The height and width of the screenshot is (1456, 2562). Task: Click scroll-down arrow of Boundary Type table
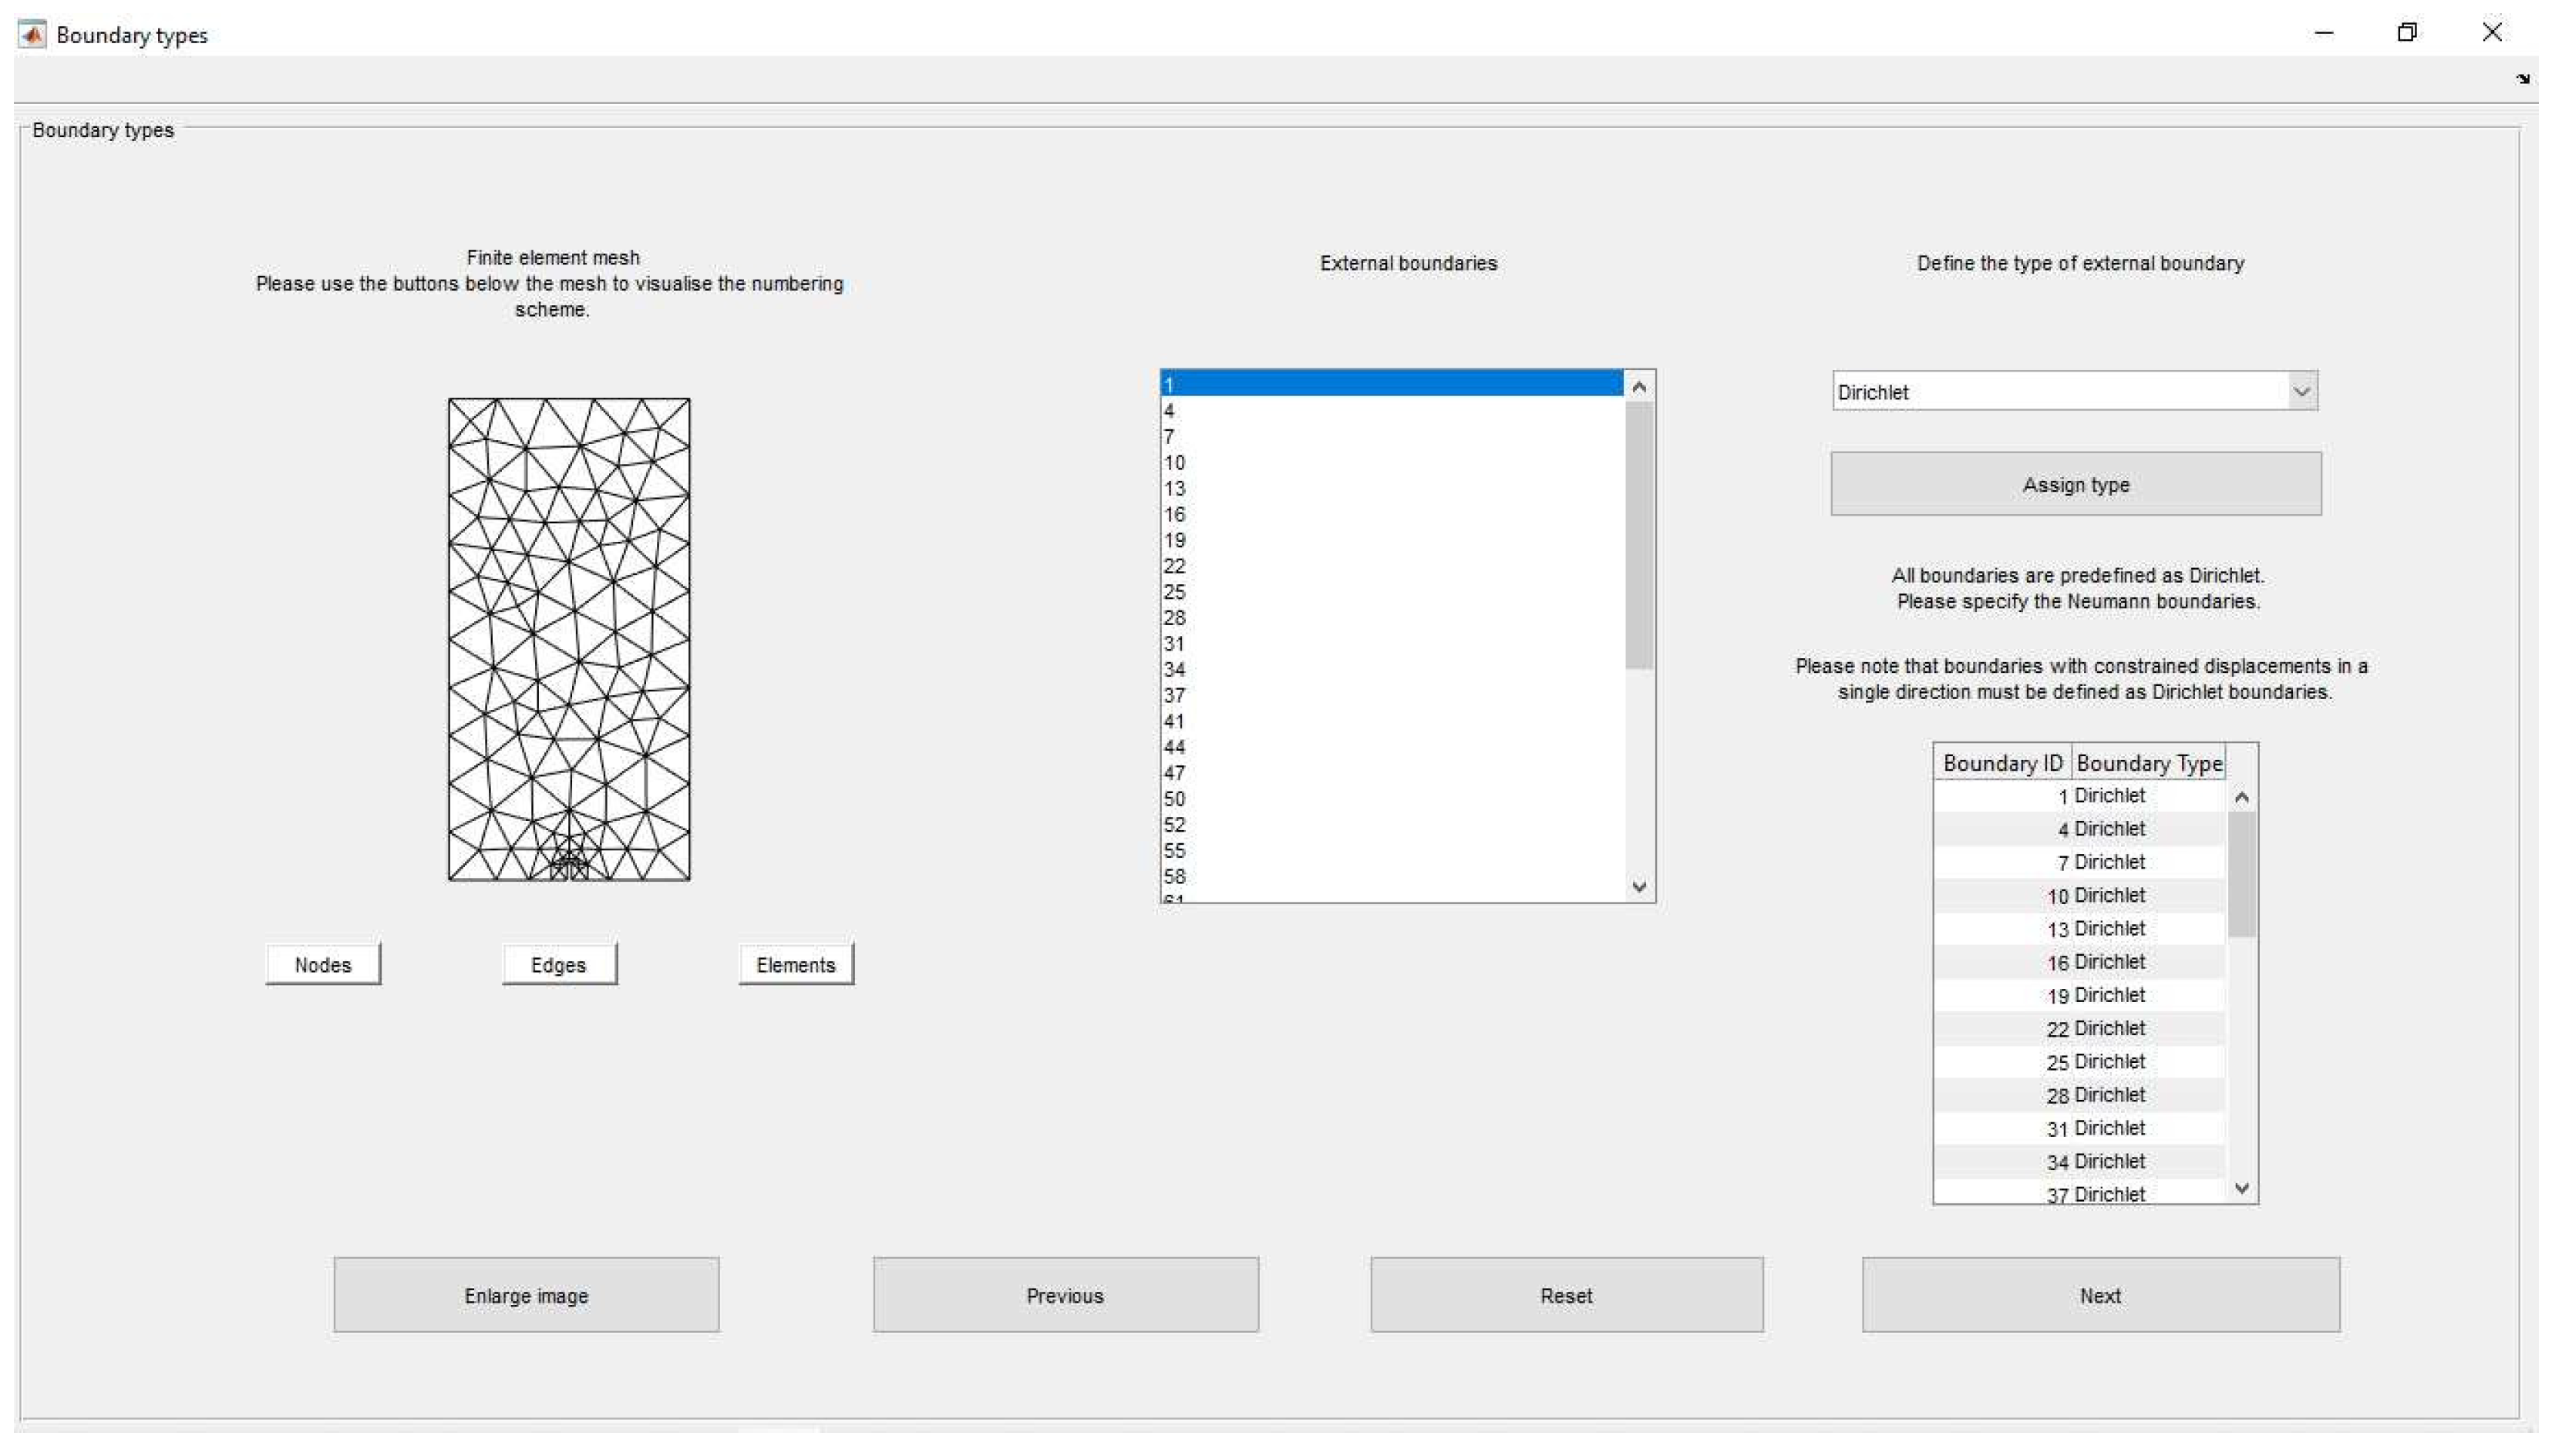click(2241, 1188)
